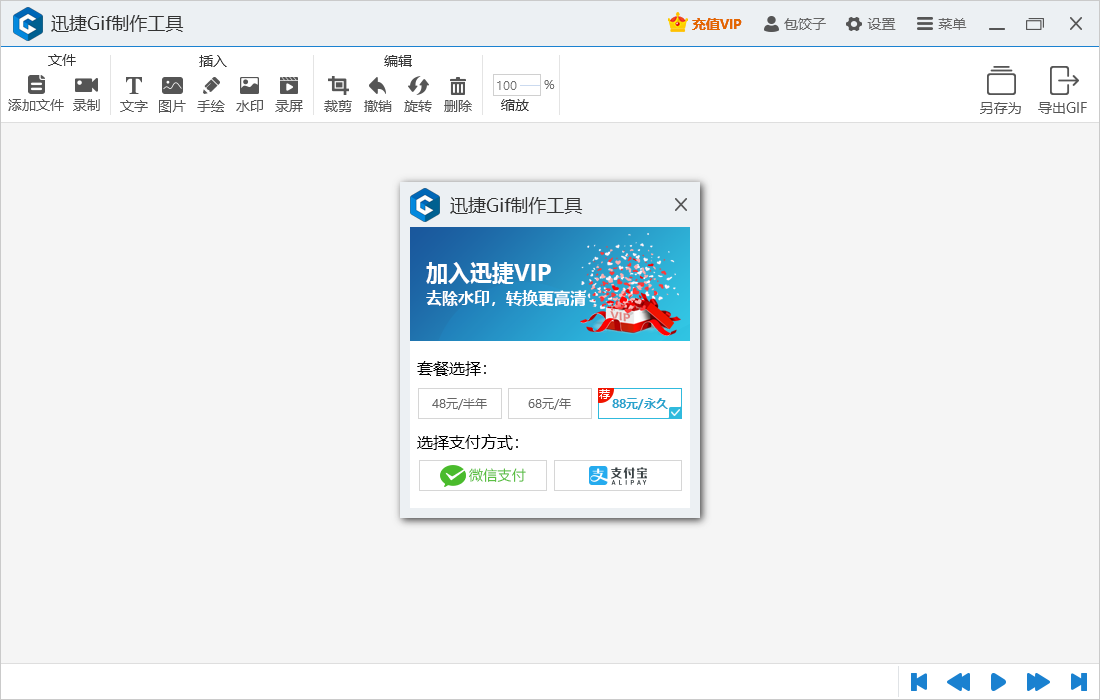Choose the 48元/半年 plan option

tap(459, 403)
